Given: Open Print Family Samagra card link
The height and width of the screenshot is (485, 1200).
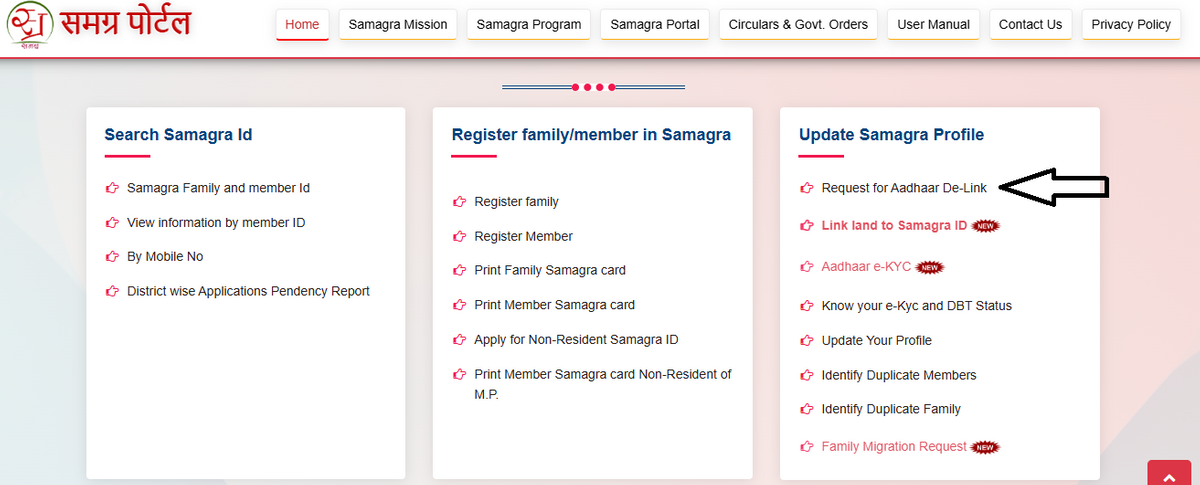Looking at the screenshot, I should pyautogui.click(x=550, y=270).
